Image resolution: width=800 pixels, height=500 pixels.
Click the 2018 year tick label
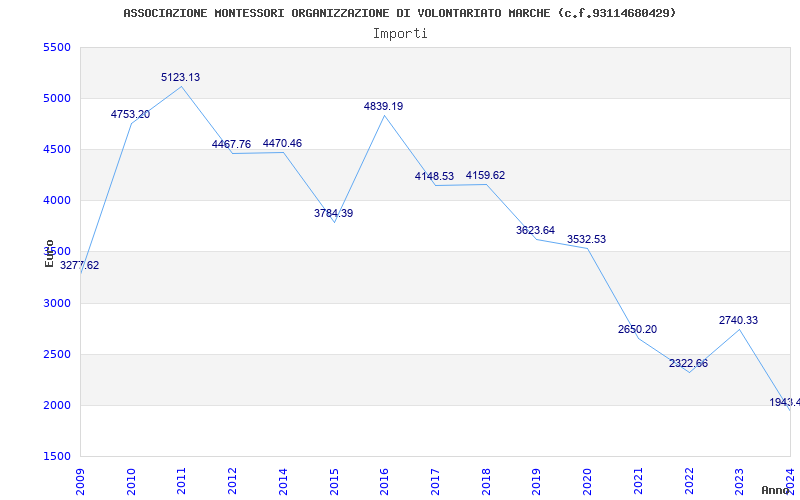coord(486,481)
